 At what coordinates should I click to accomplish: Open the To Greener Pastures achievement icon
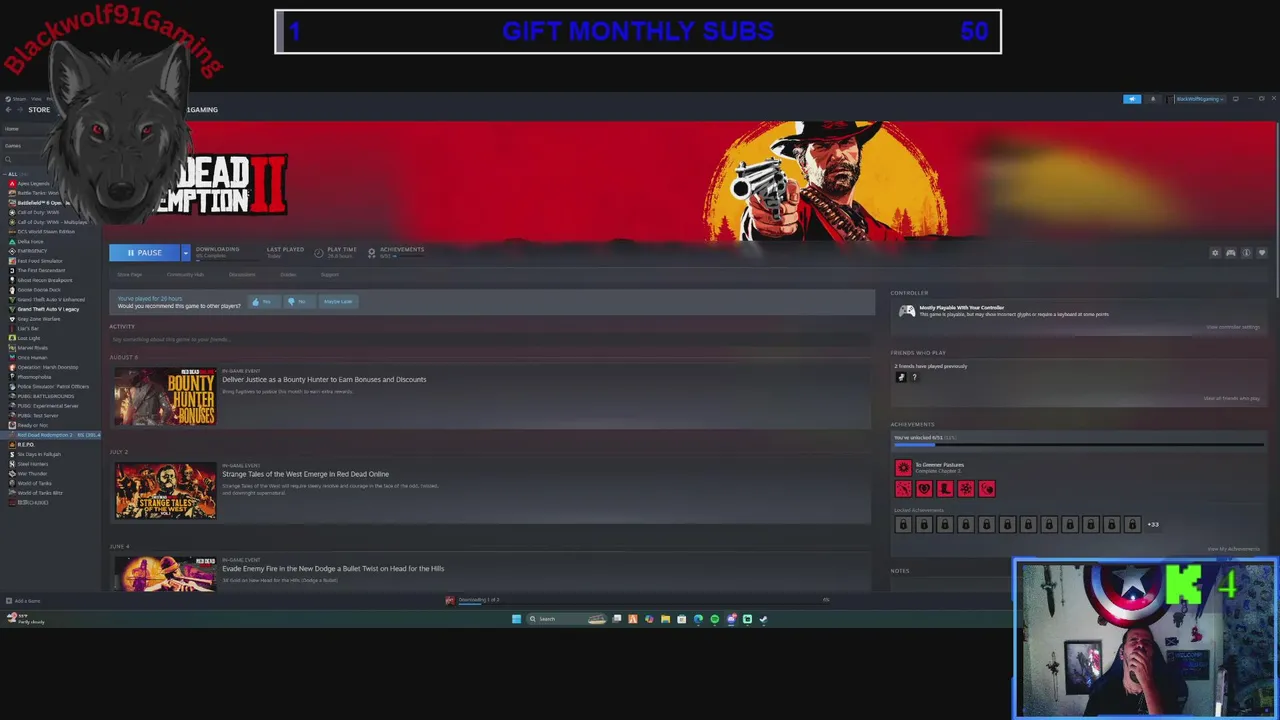tap(903, 467)
